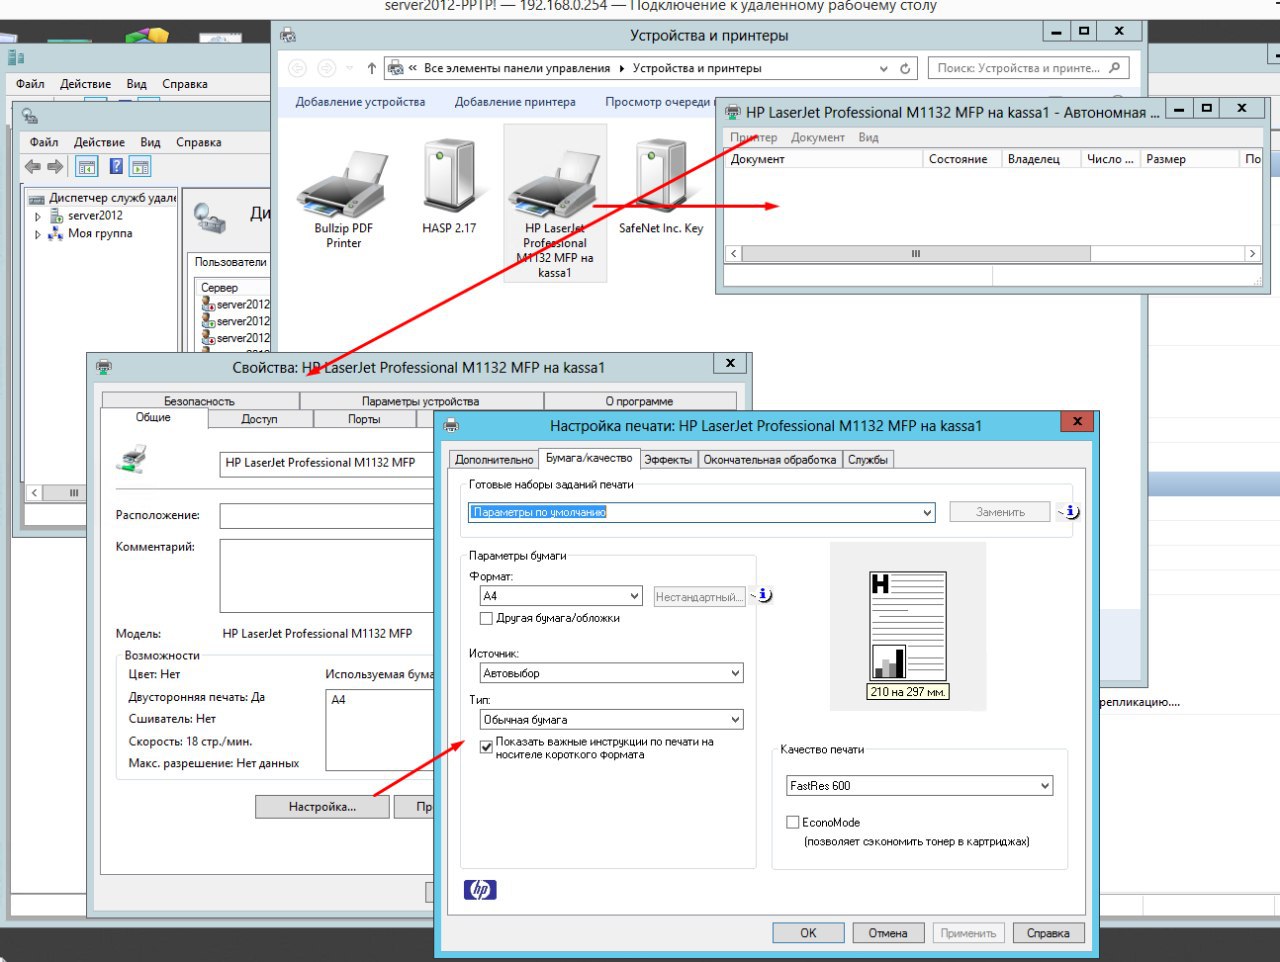1280x962 pixels.
Task: Click the info icon beside the Заменить button
Action: (x=1071, y=511)
